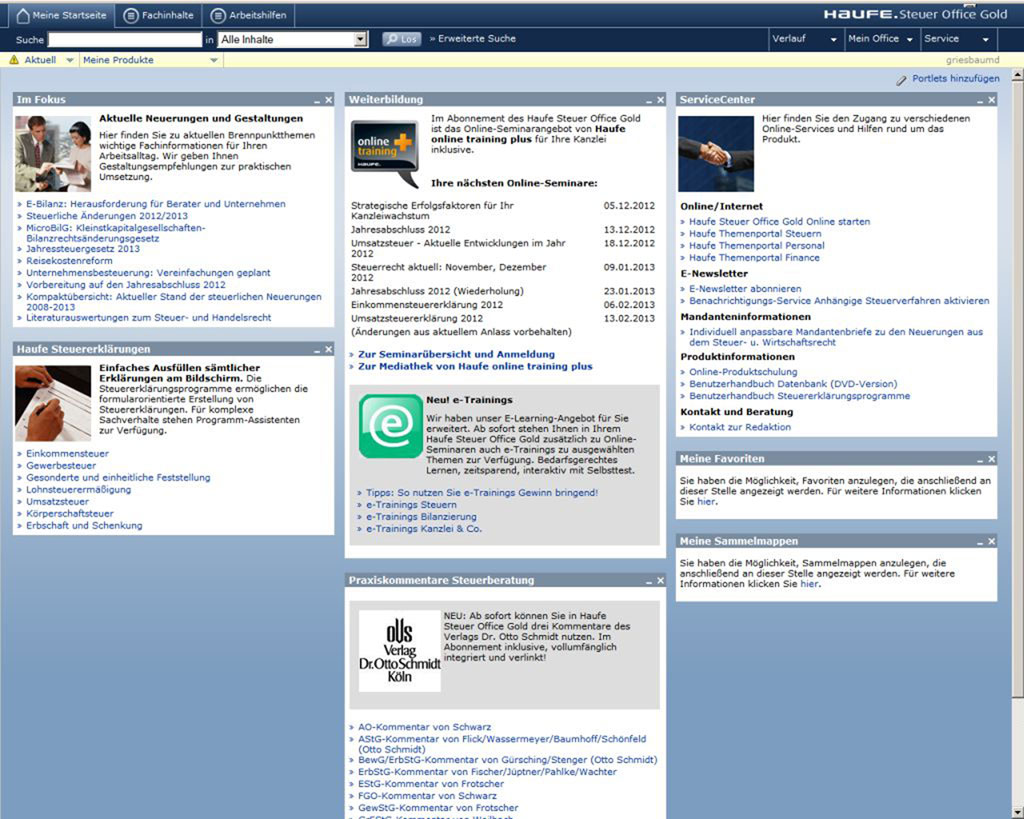Select the Einkommensteuererklärung 2012 seminar row
1024x819 pixels.
click(x=503, y=305)
